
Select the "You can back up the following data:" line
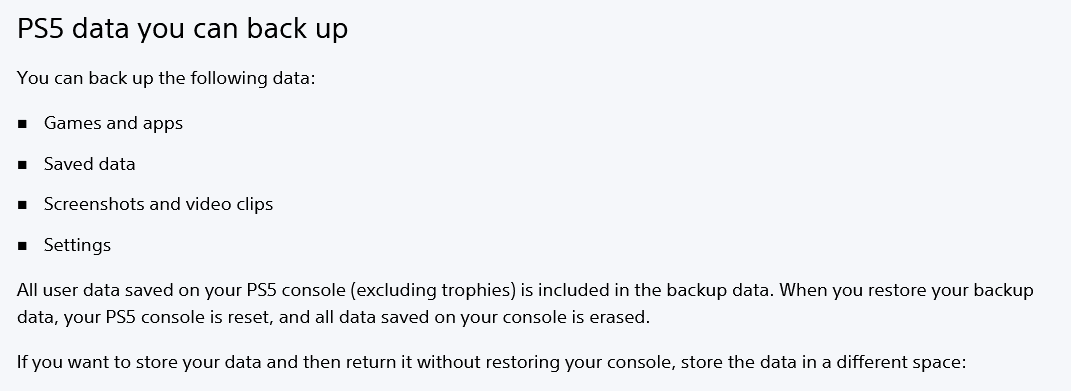coord(166,78)
